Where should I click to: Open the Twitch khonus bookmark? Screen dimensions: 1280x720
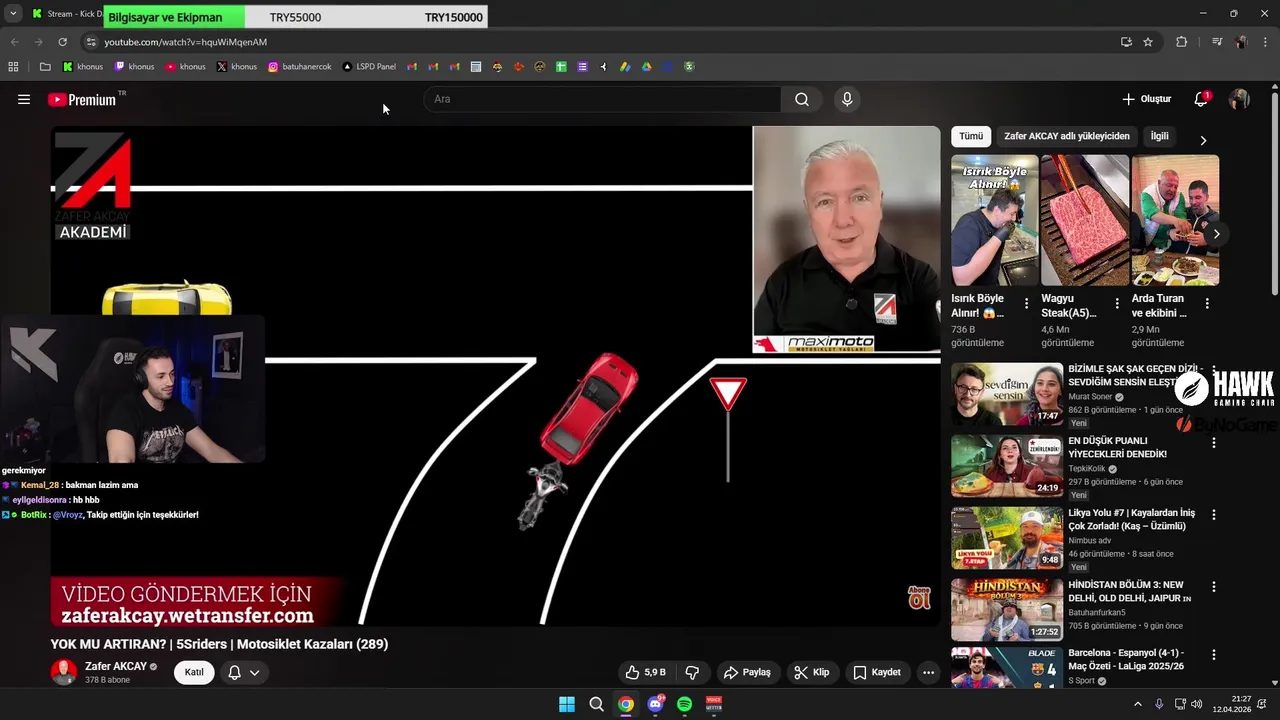point(134,67)
